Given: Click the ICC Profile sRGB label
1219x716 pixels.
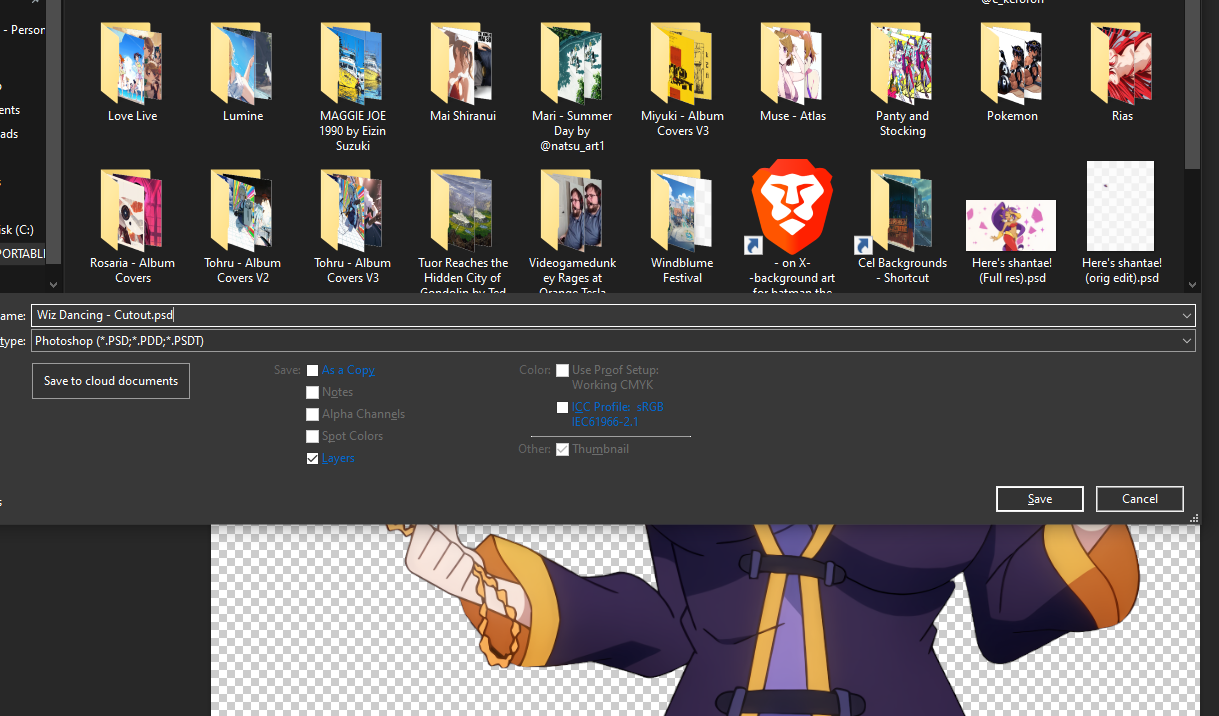Looking at the screenshot, I should pos(617,414).
